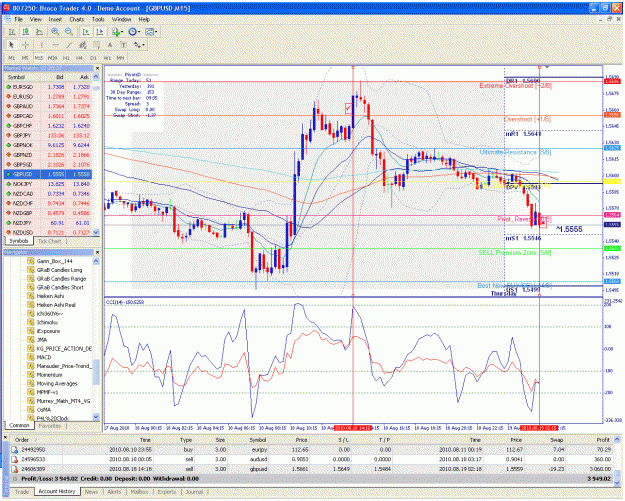Switch chart to M30 timeframe
The width and height of the screenshot is (625, 501).
tap(53, 58)
